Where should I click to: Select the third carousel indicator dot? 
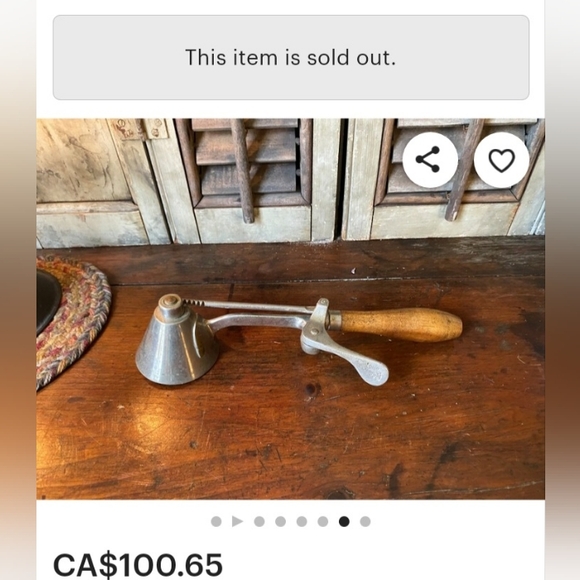click(259, 522)
